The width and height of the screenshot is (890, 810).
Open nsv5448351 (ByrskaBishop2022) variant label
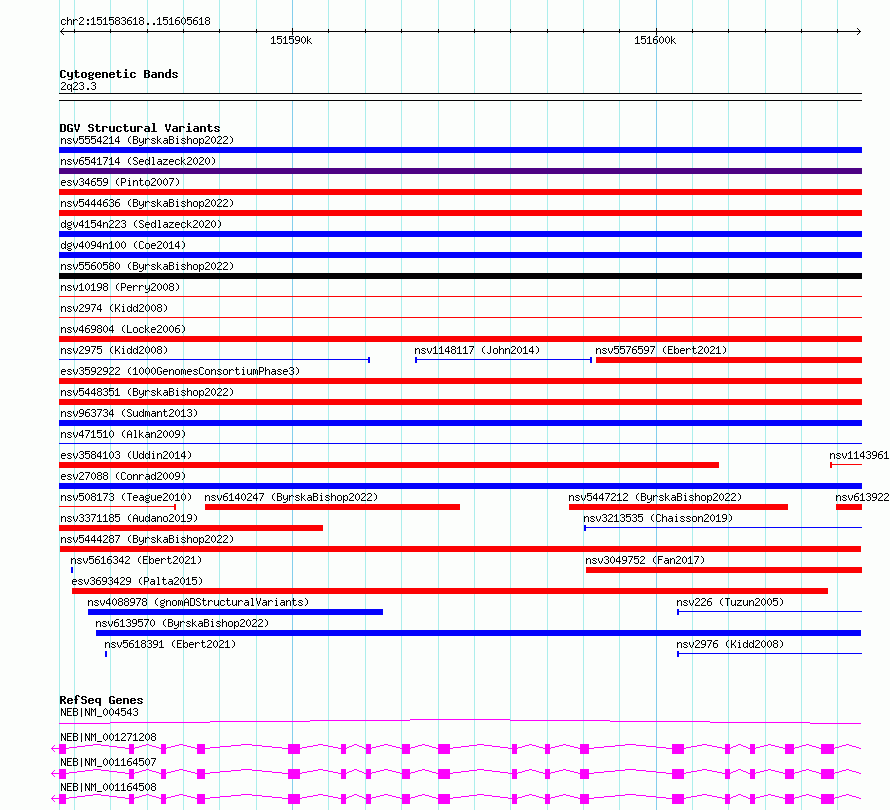click(x=147, y=392)
